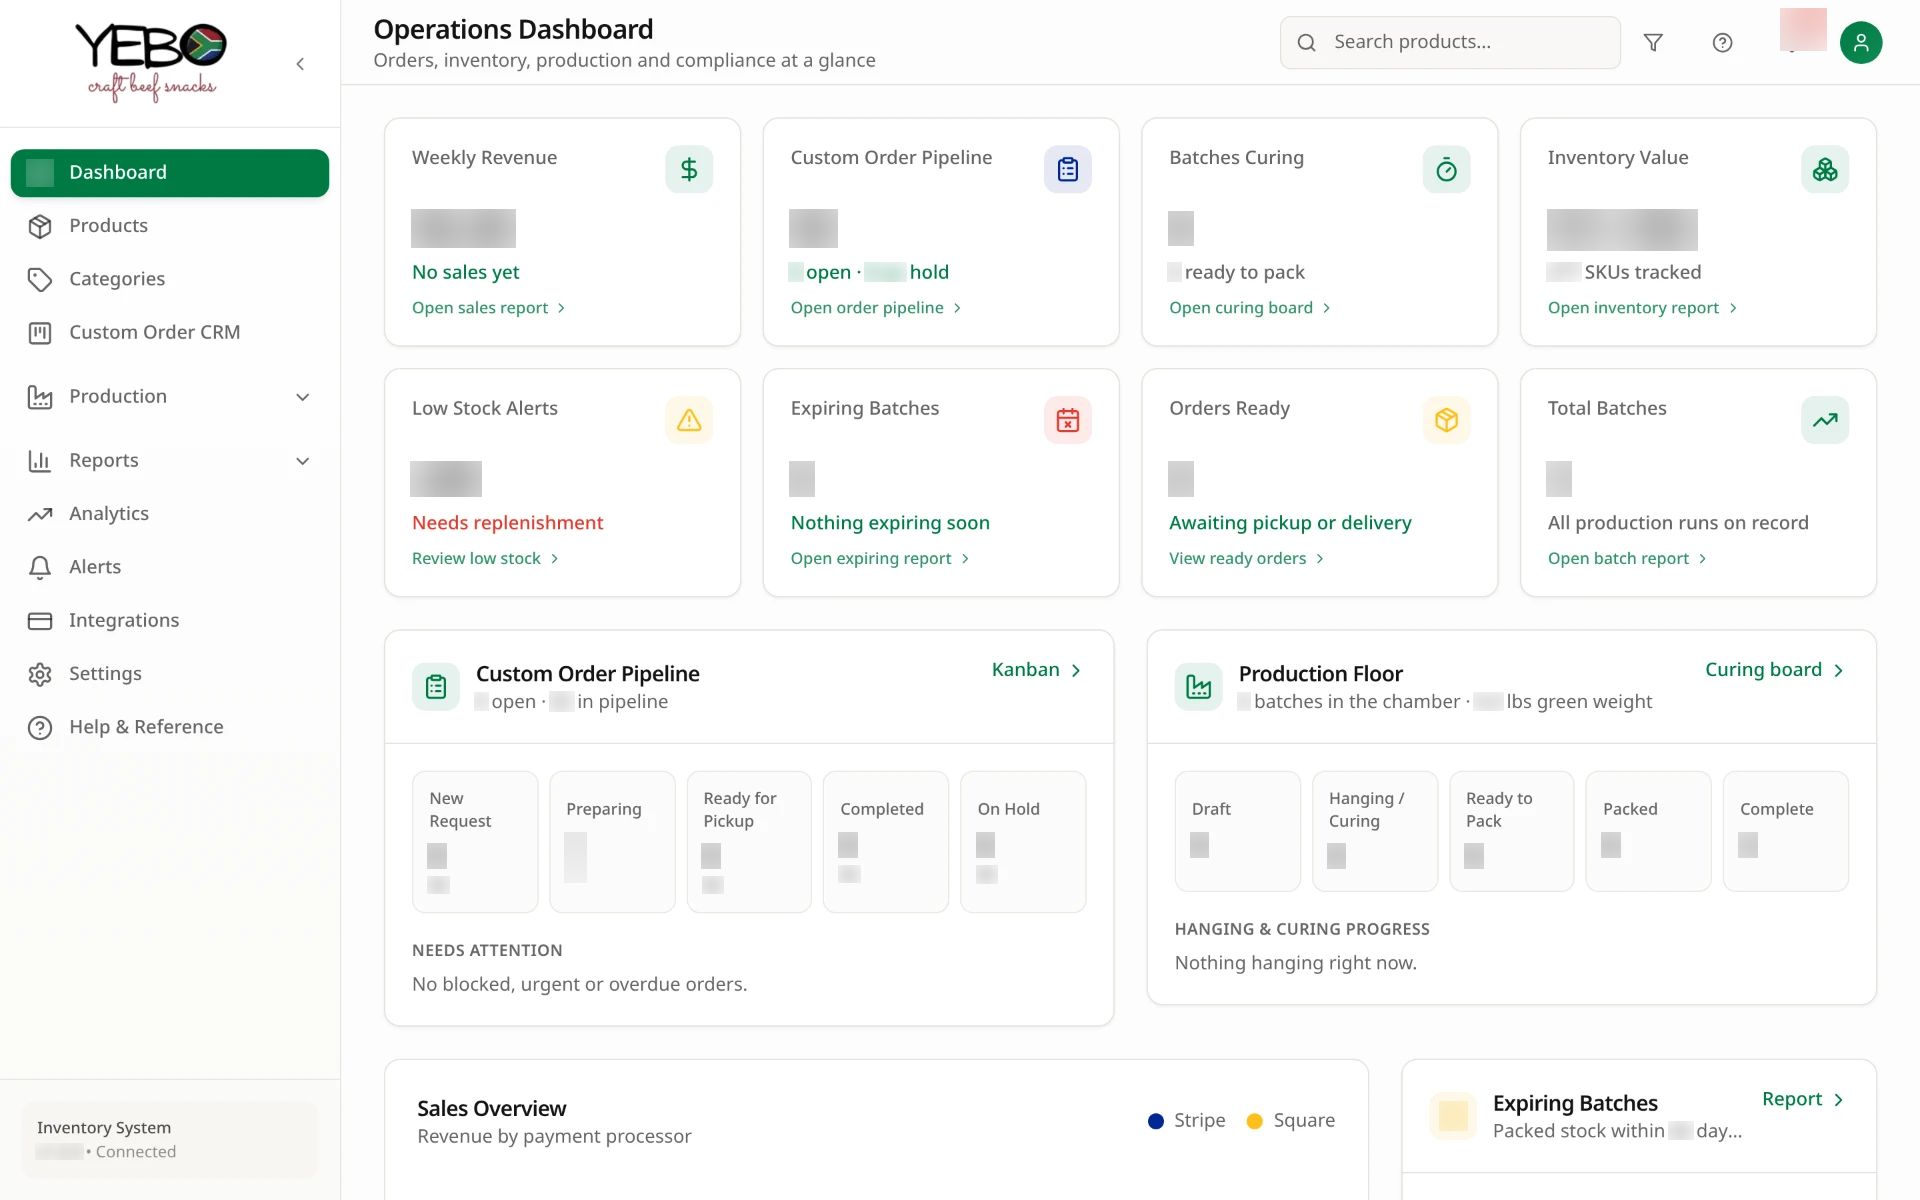Follow Review low stock link
This screenshot has height=1200, width=1920.
point(486,559)
